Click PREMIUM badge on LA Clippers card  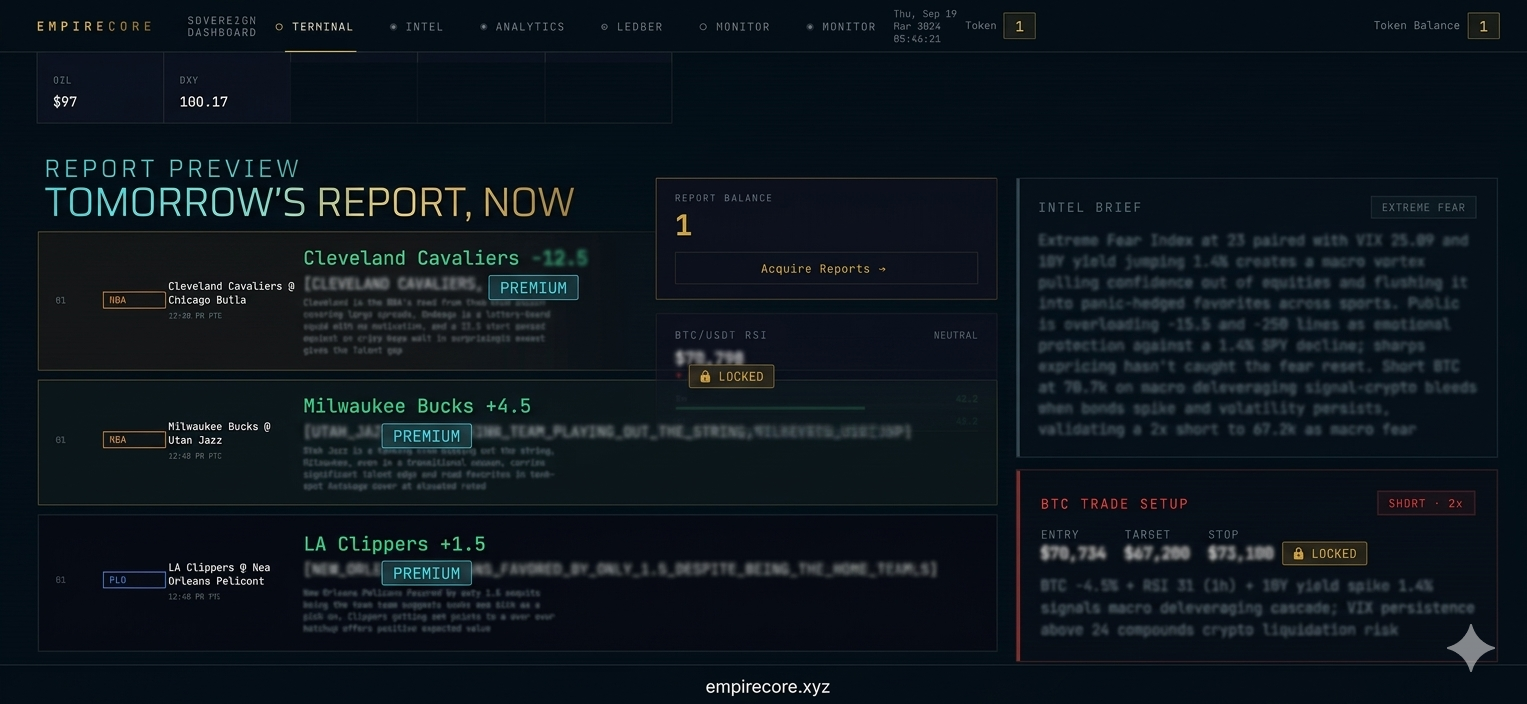(427, 573)
